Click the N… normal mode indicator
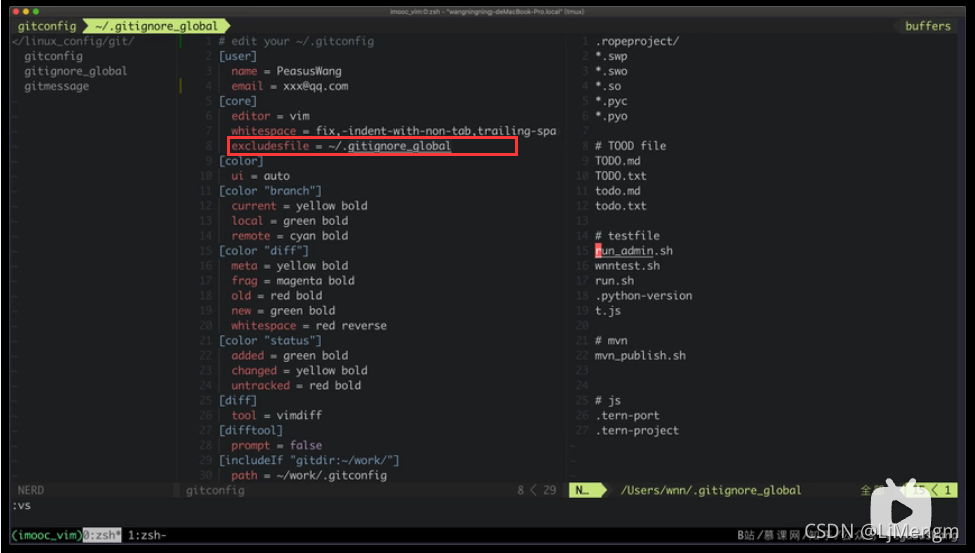This screenshot has height=553, width=975. click(583, 490)
